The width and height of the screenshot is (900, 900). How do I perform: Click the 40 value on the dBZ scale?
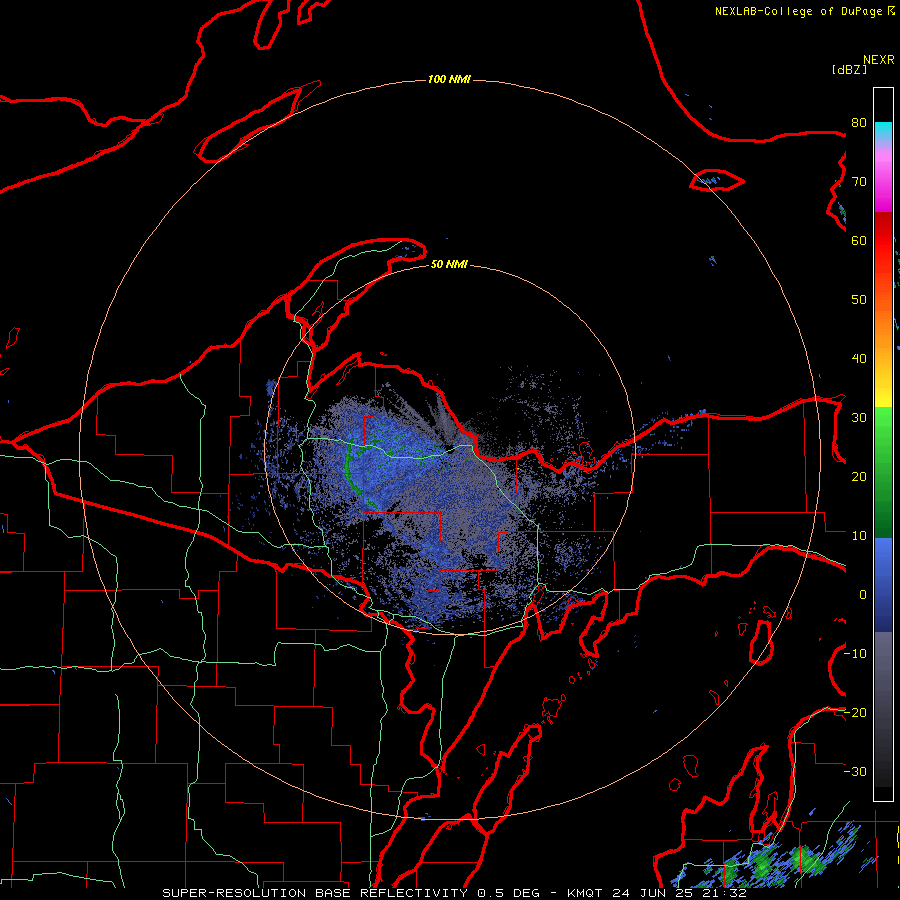[859, 359]
